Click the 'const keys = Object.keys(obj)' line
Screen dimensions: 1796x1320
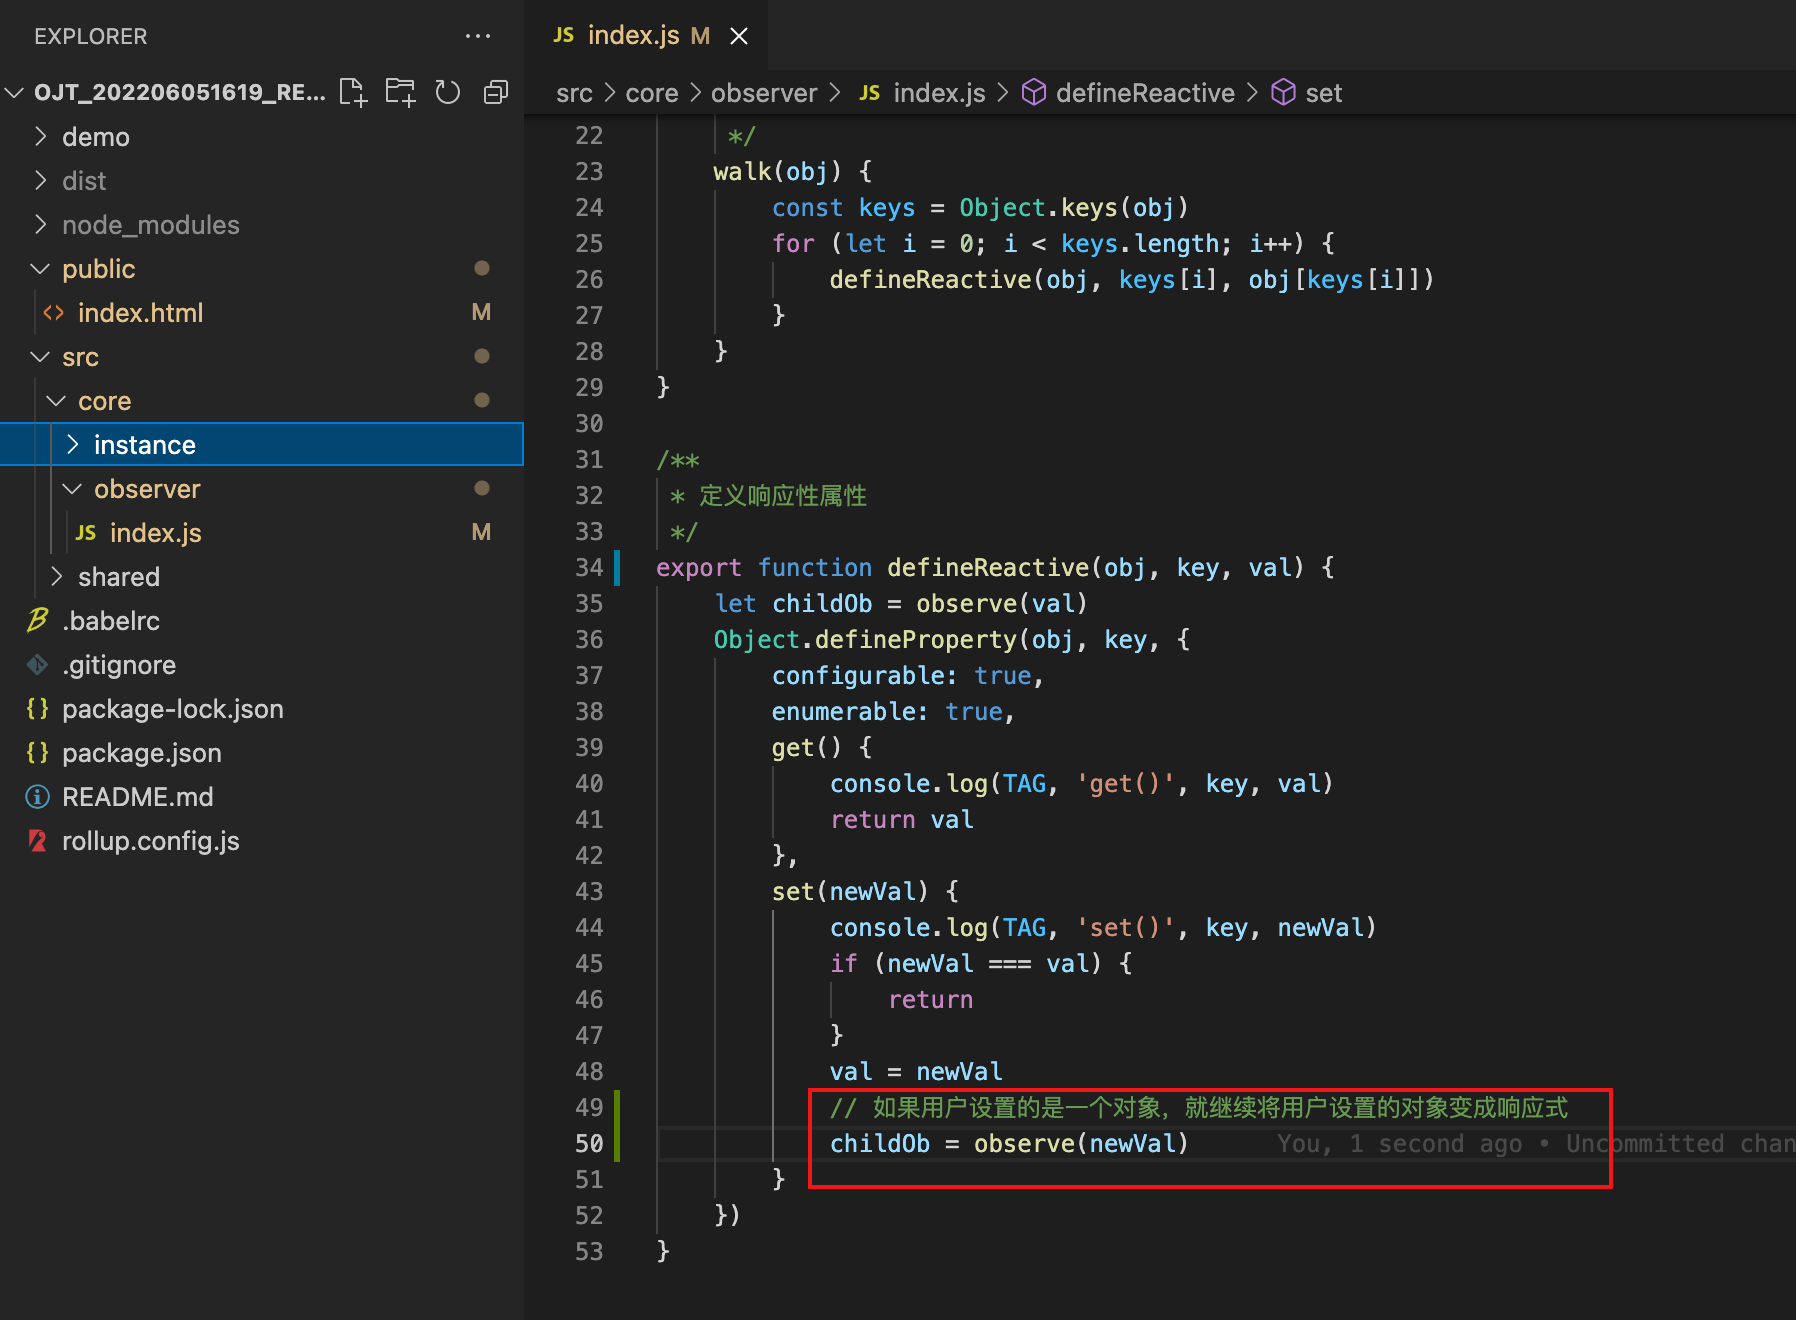coord(980,208)
